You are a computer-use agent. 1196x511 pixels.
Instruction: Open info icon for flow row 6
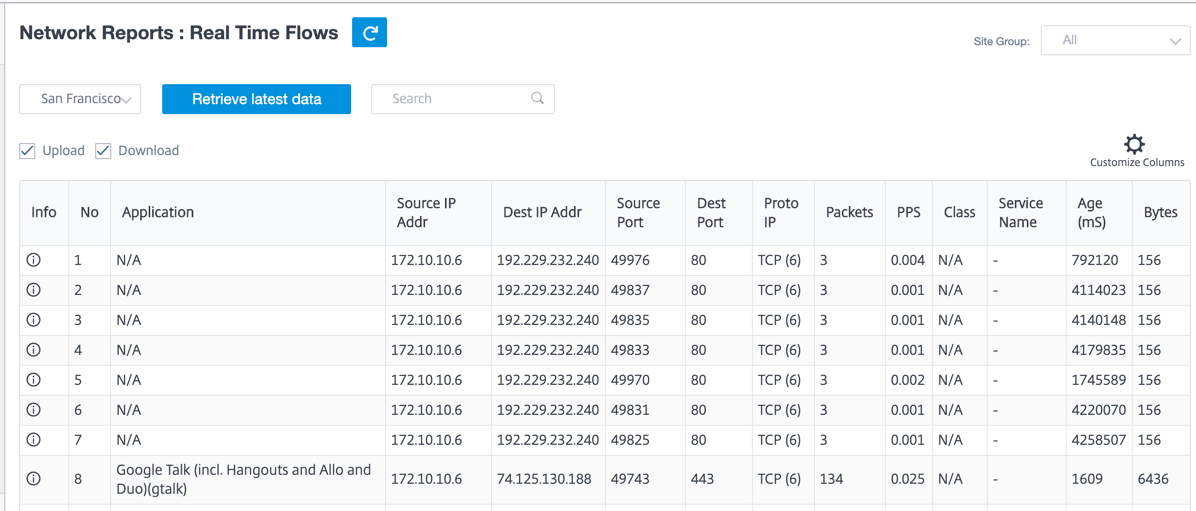pyautogui.click(x=33, y=410)
